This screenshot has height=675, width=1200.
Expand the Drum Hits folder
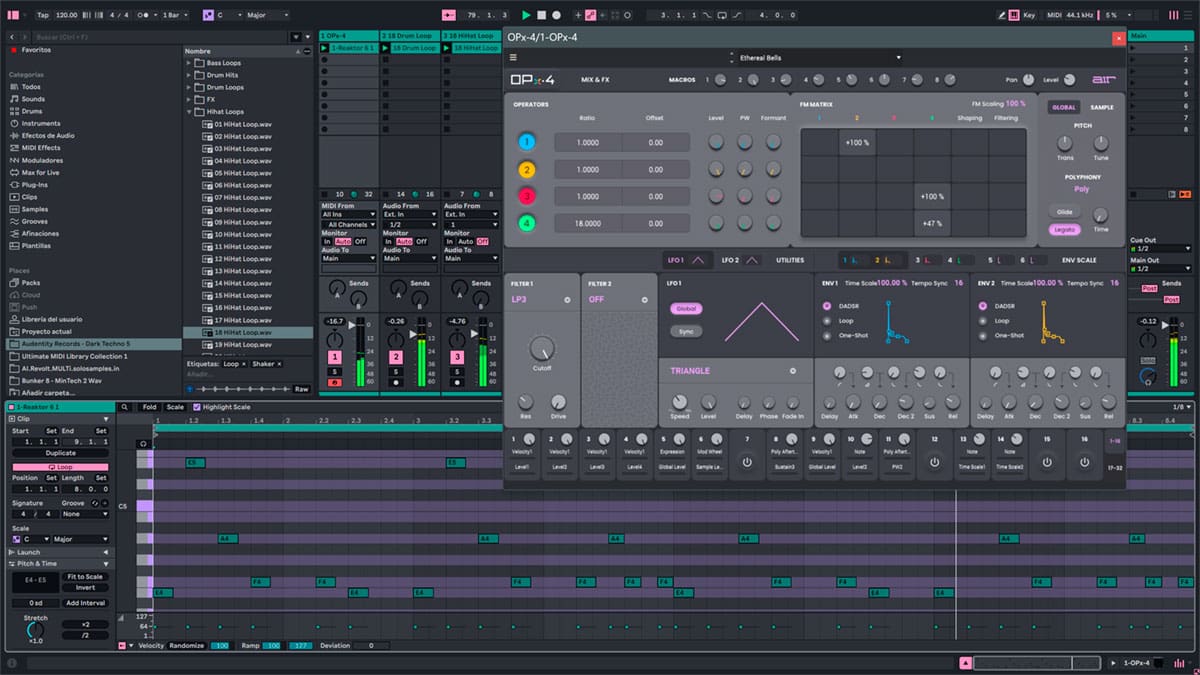tap(188, 75)
